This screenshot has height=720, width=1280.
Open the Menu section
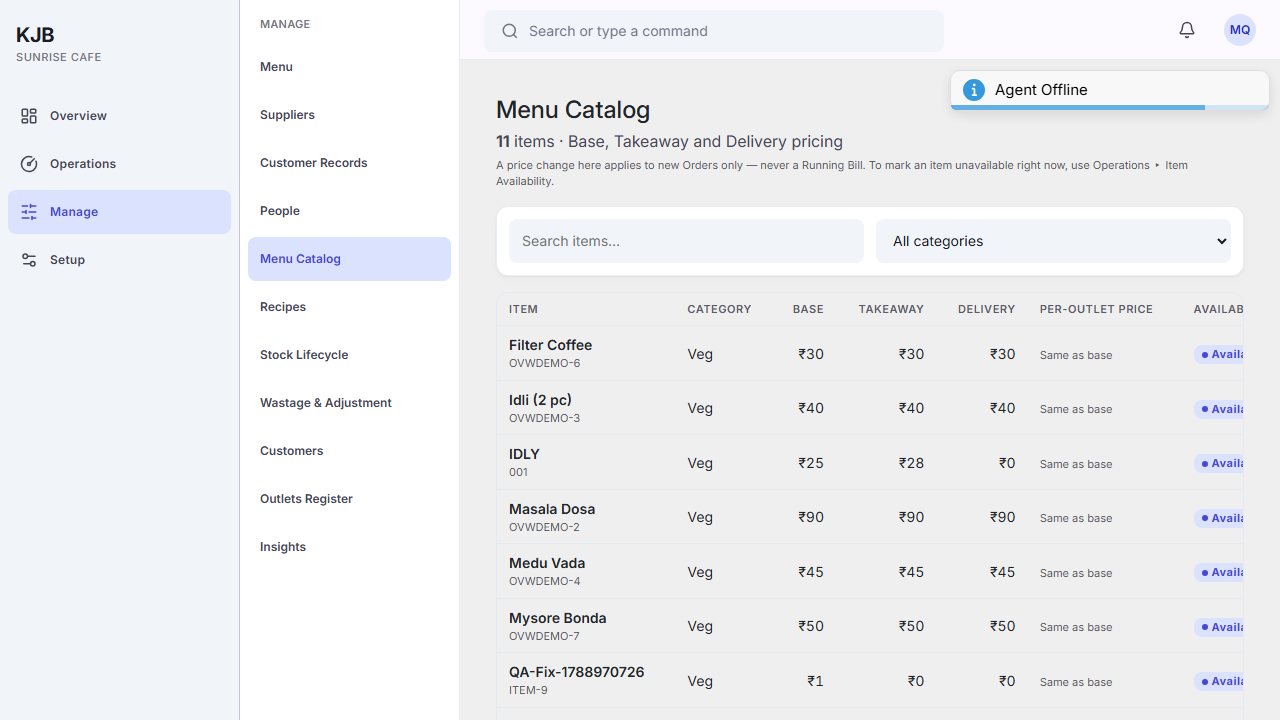click(349, 67)
